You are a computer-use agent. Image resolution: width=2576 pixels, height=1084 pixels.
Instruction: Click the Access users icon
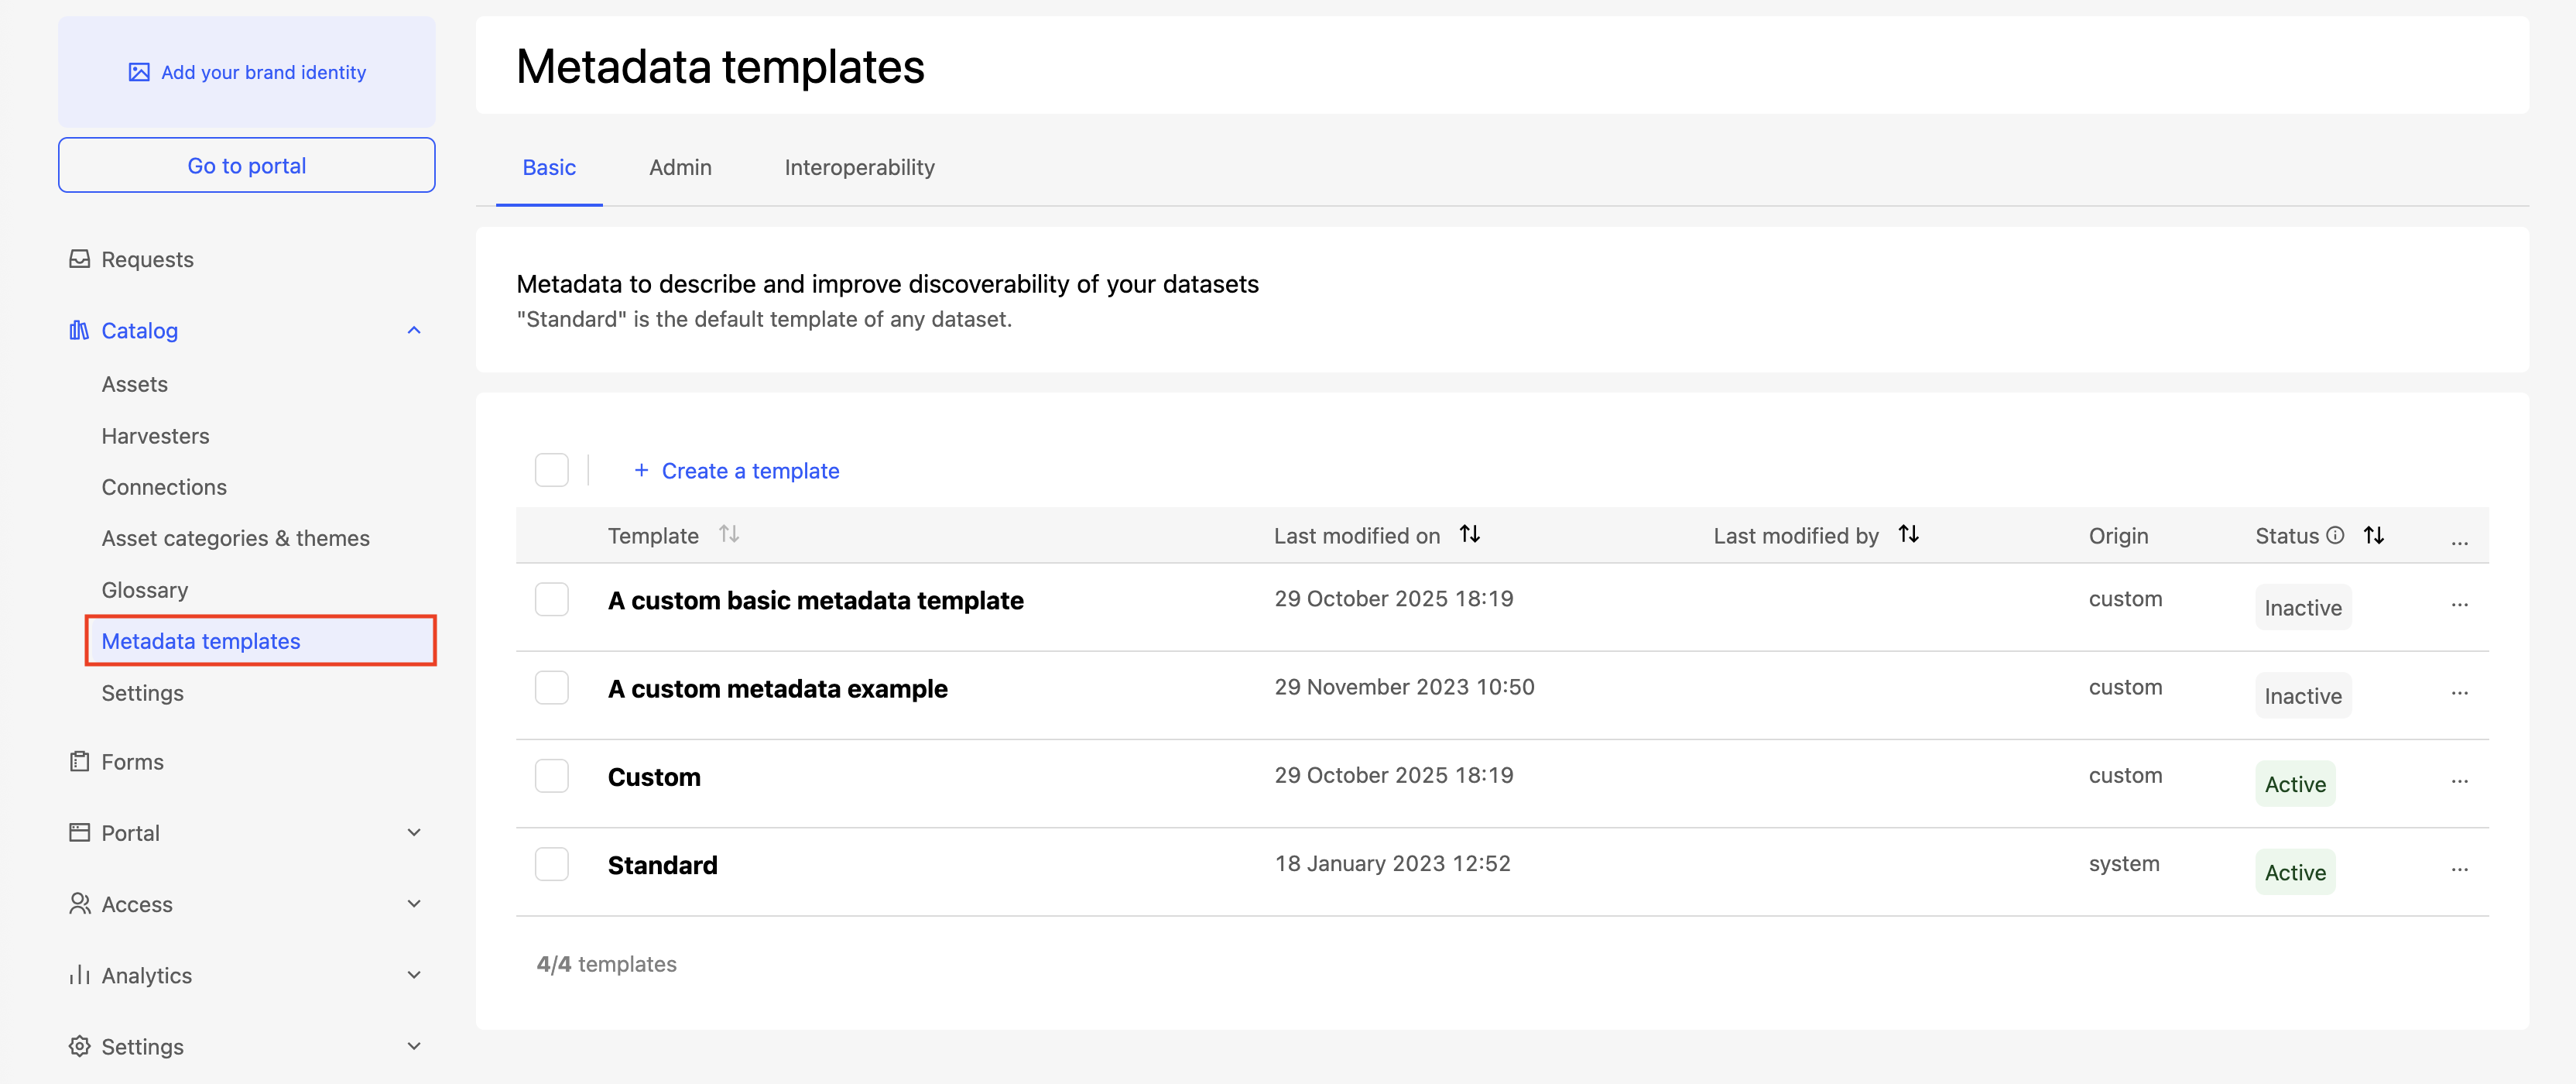tap(79, 903)
